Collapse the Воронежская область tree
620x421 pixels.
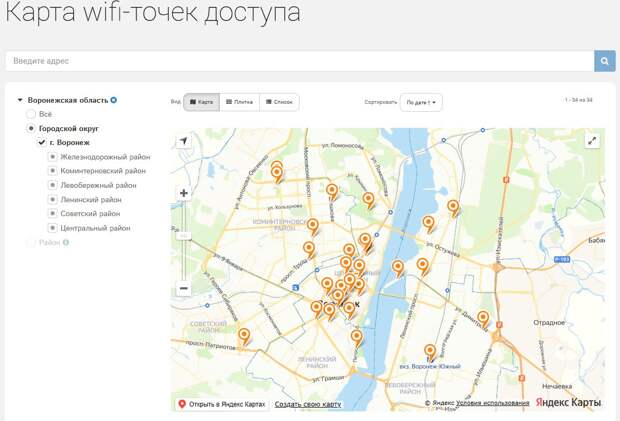[x=20, y=100]
